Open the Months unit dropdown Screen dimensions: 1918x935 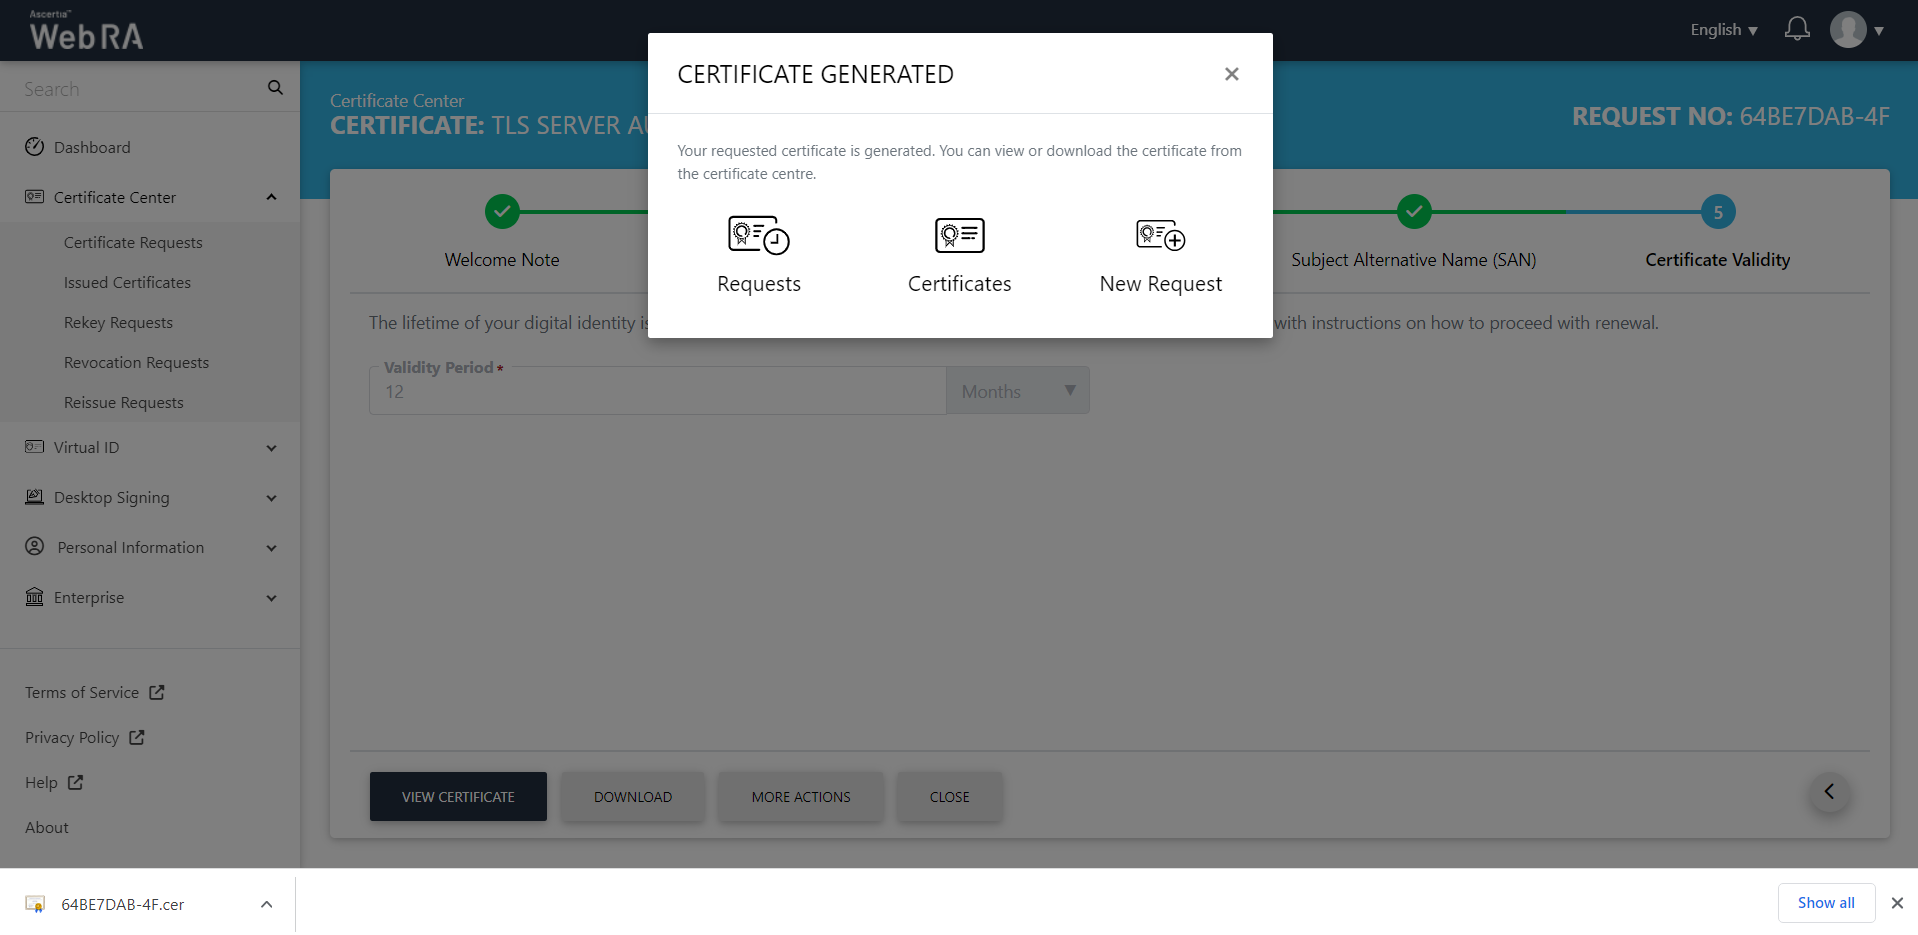[1017, 391]
